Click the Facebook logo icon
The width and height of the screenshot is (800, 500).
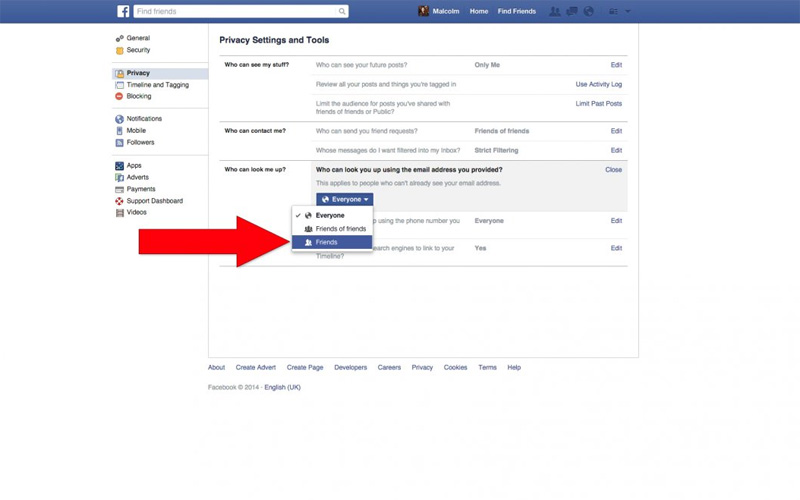coord(123,11)
